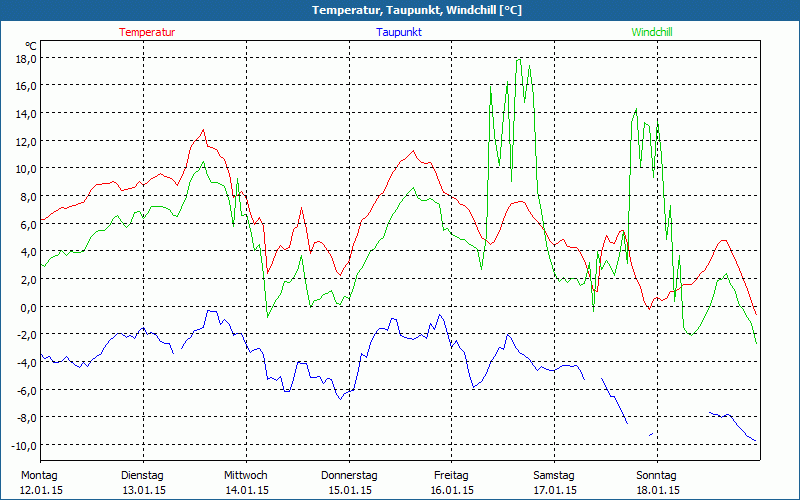Click the 16,0 axis value
The height and width of the screenshot is (500, 800).
tap(26, 86)
